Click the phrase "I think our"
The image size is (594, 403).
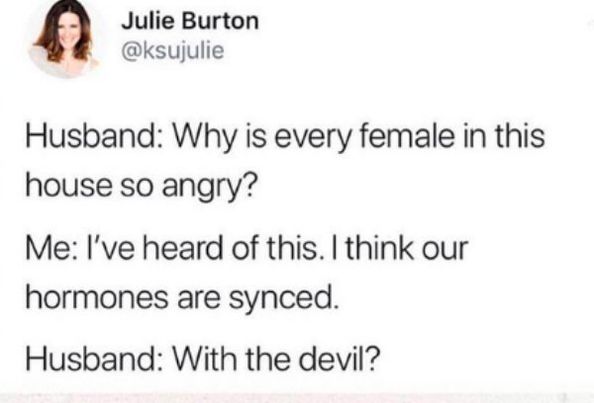400,248
